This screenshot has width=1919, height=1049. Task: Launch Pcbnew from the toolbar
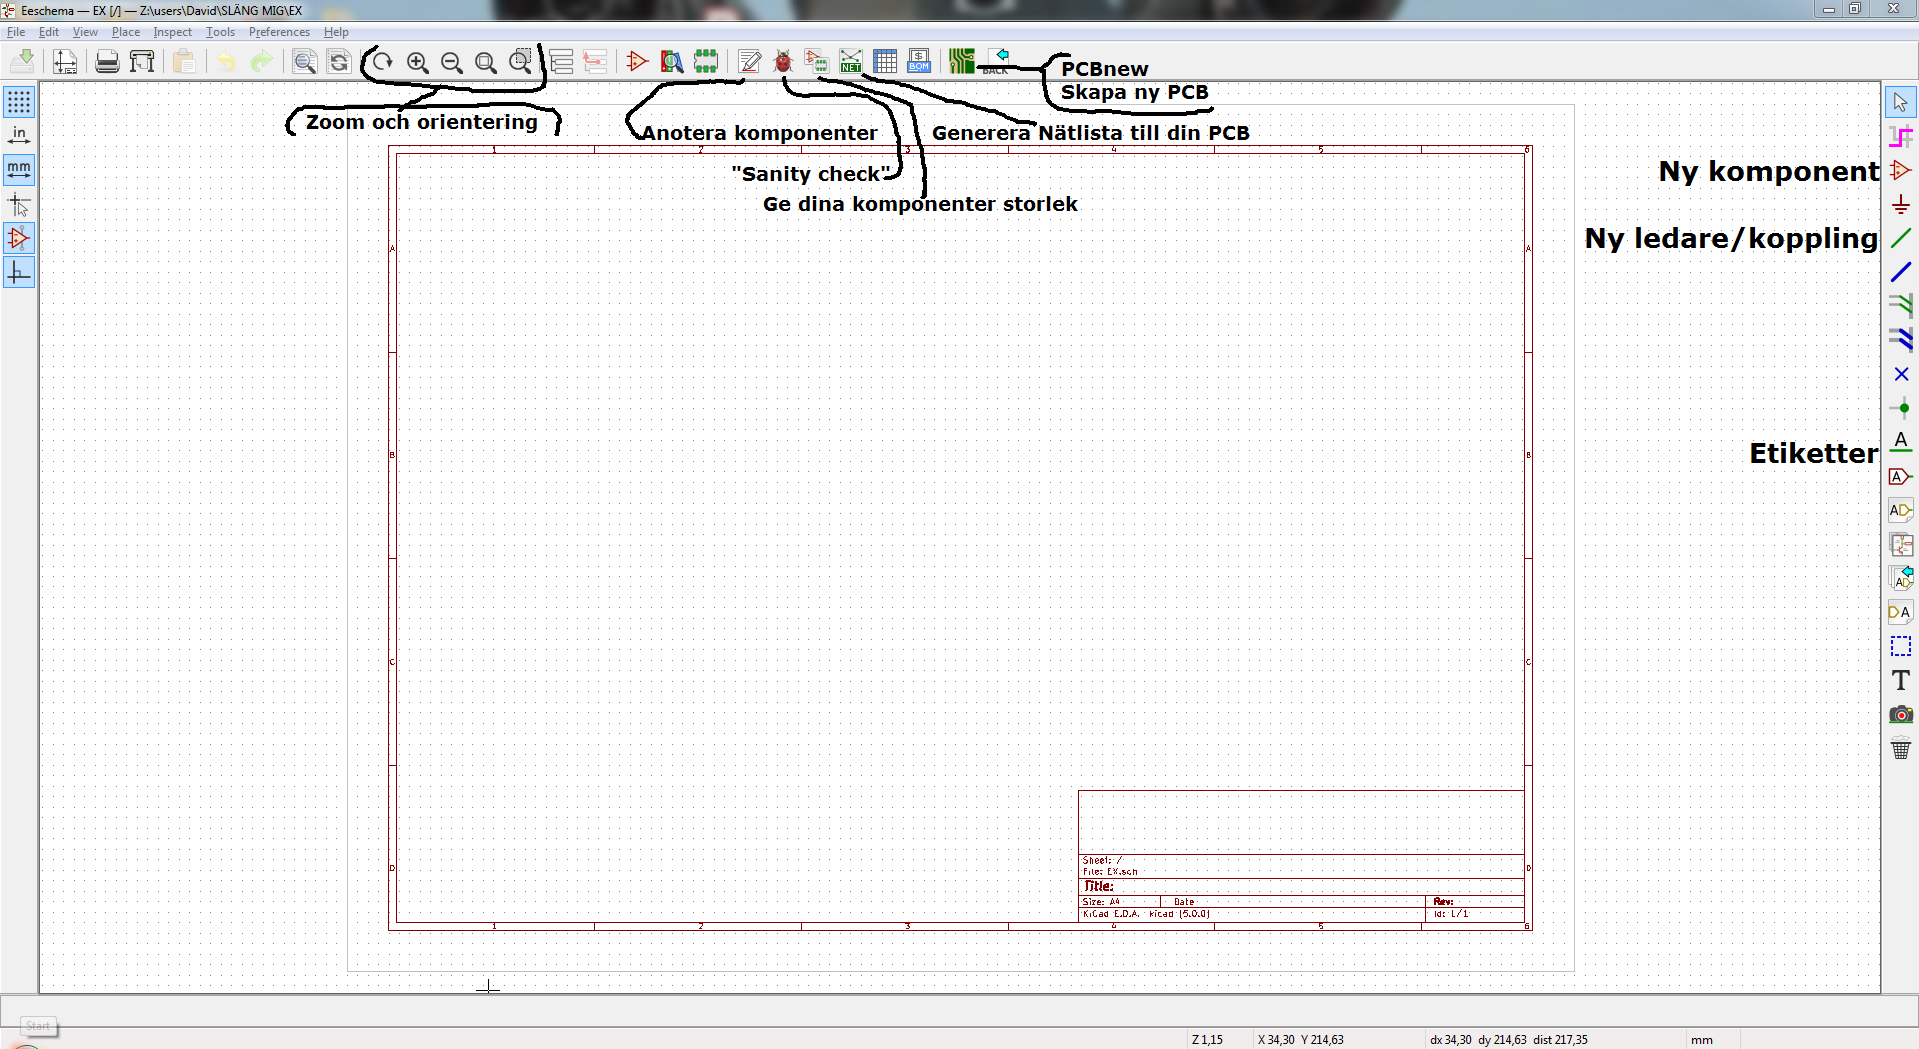click(x=962, y=62)
